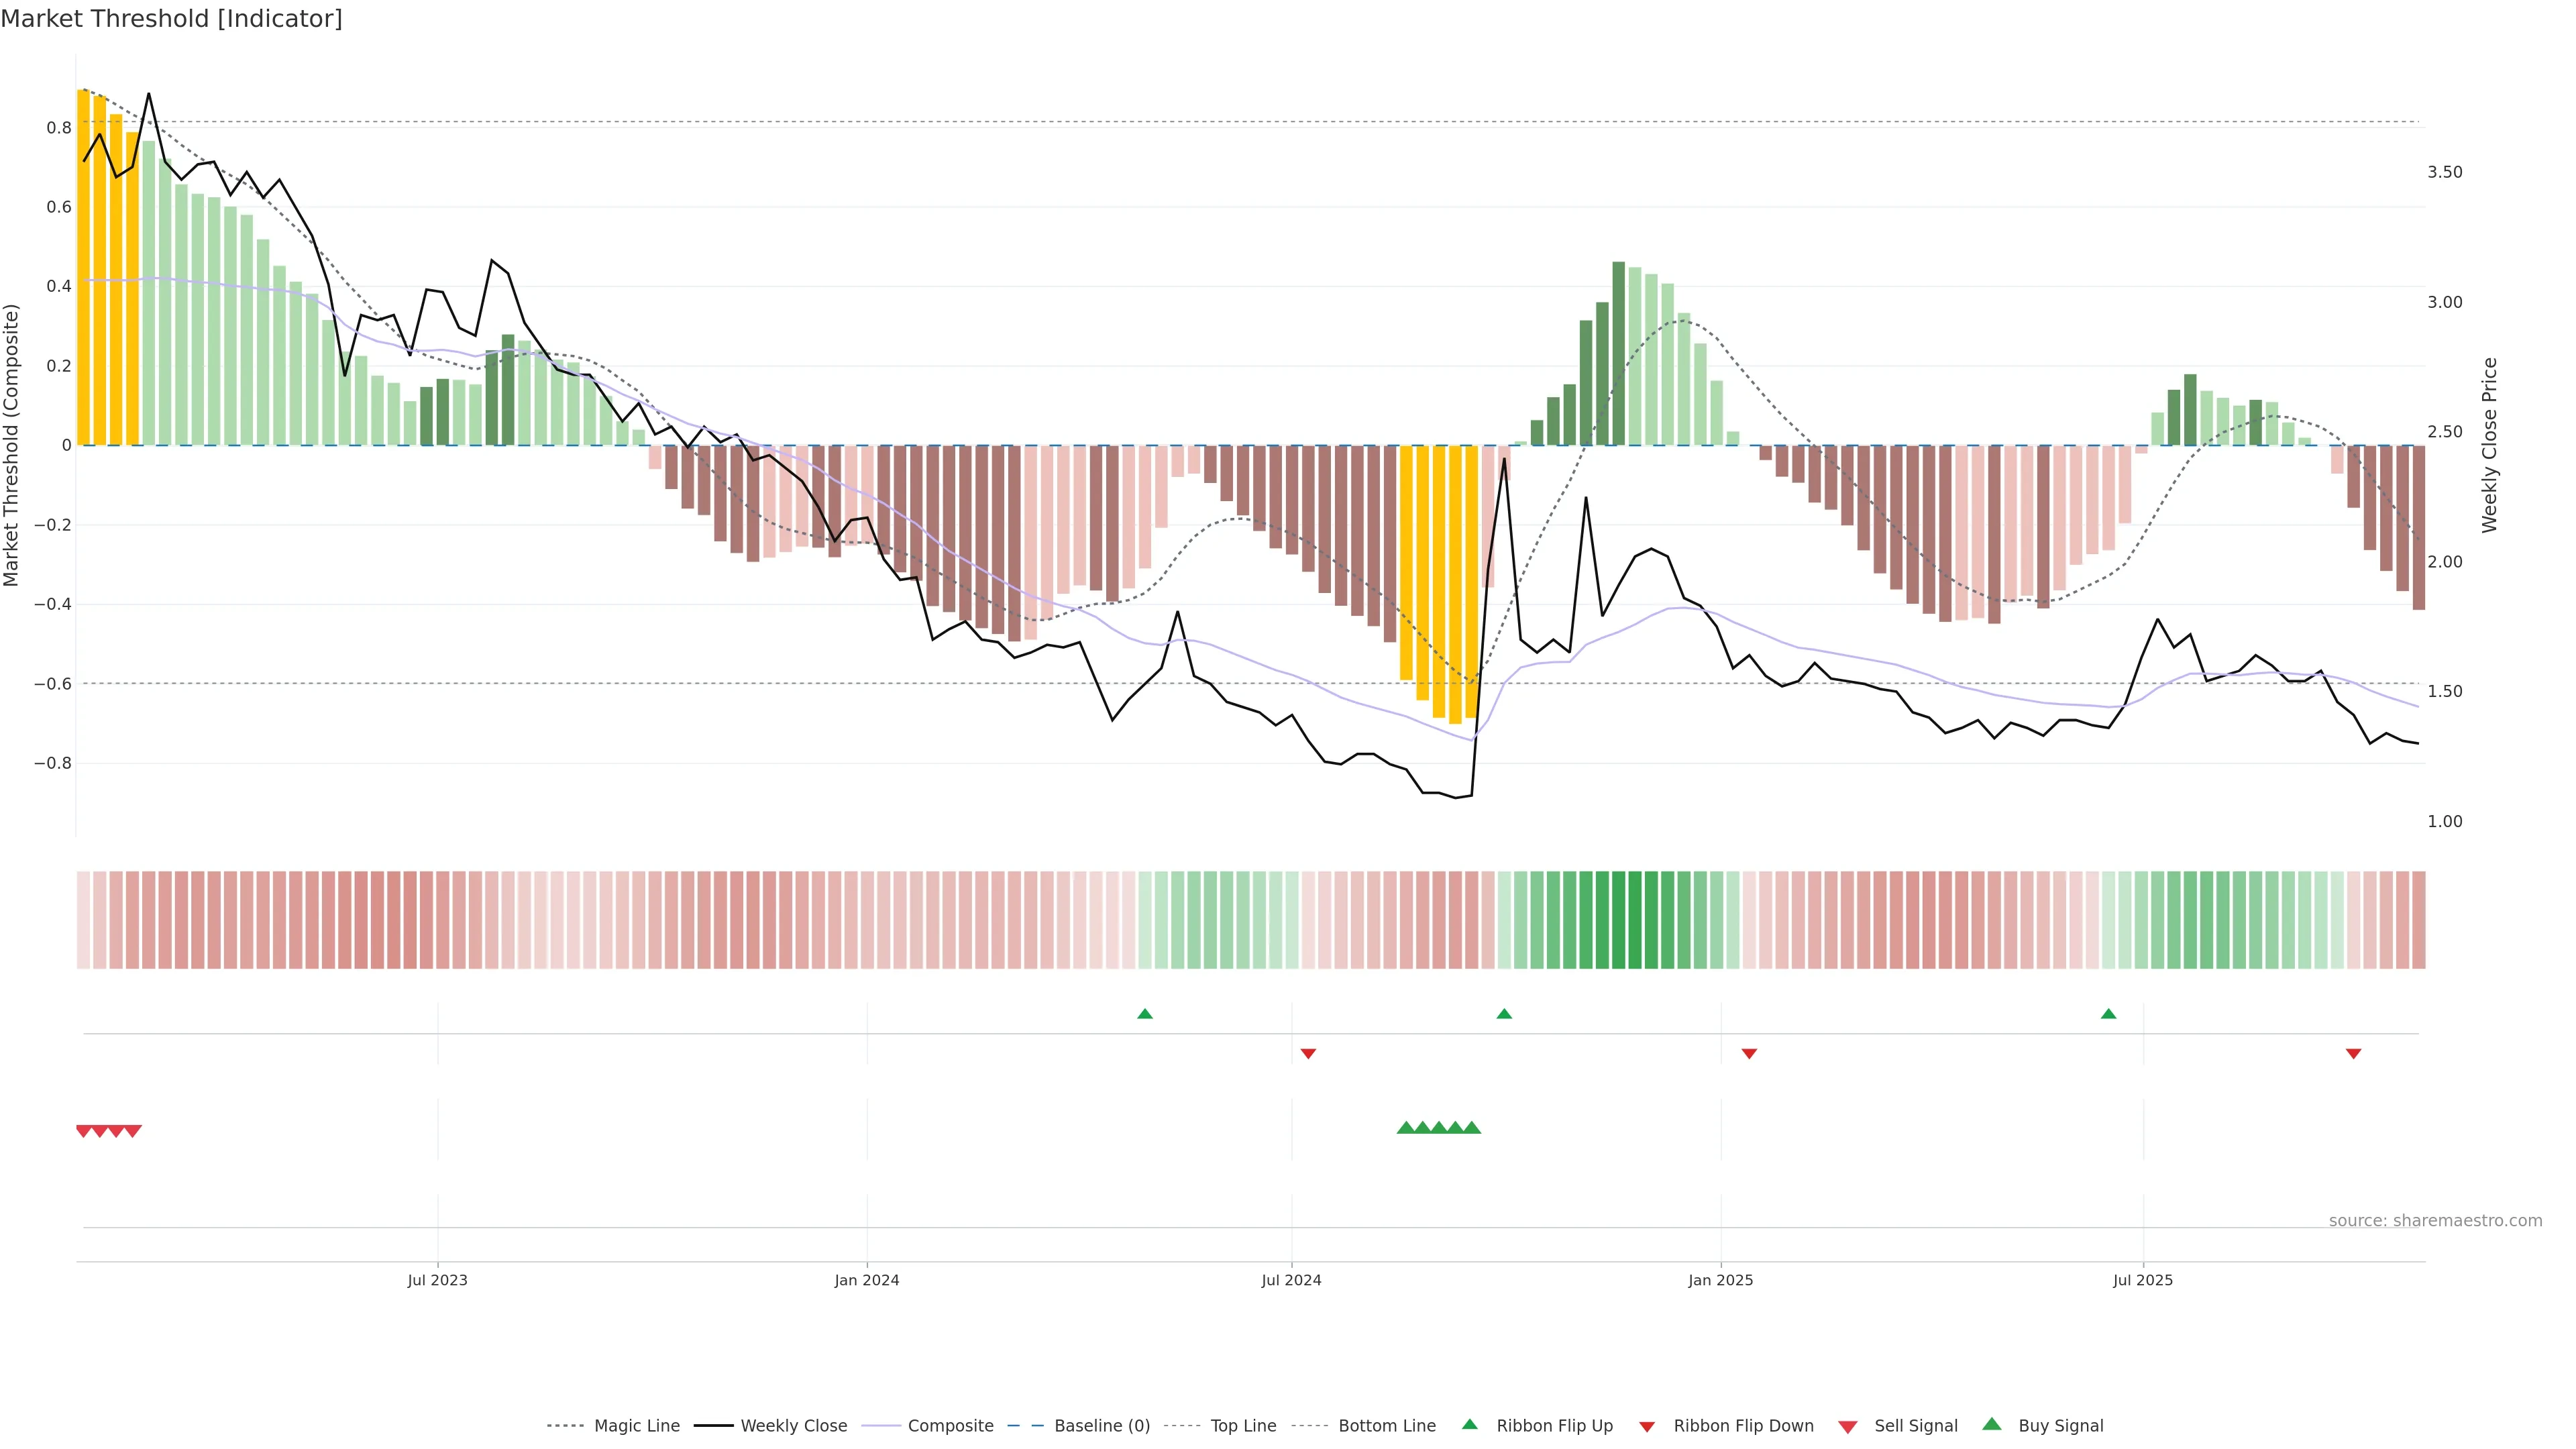Click the source: sharemaestro.com text
The width and height of the screenshot is (2576, 1449).
click(x=2435, y=1220)
